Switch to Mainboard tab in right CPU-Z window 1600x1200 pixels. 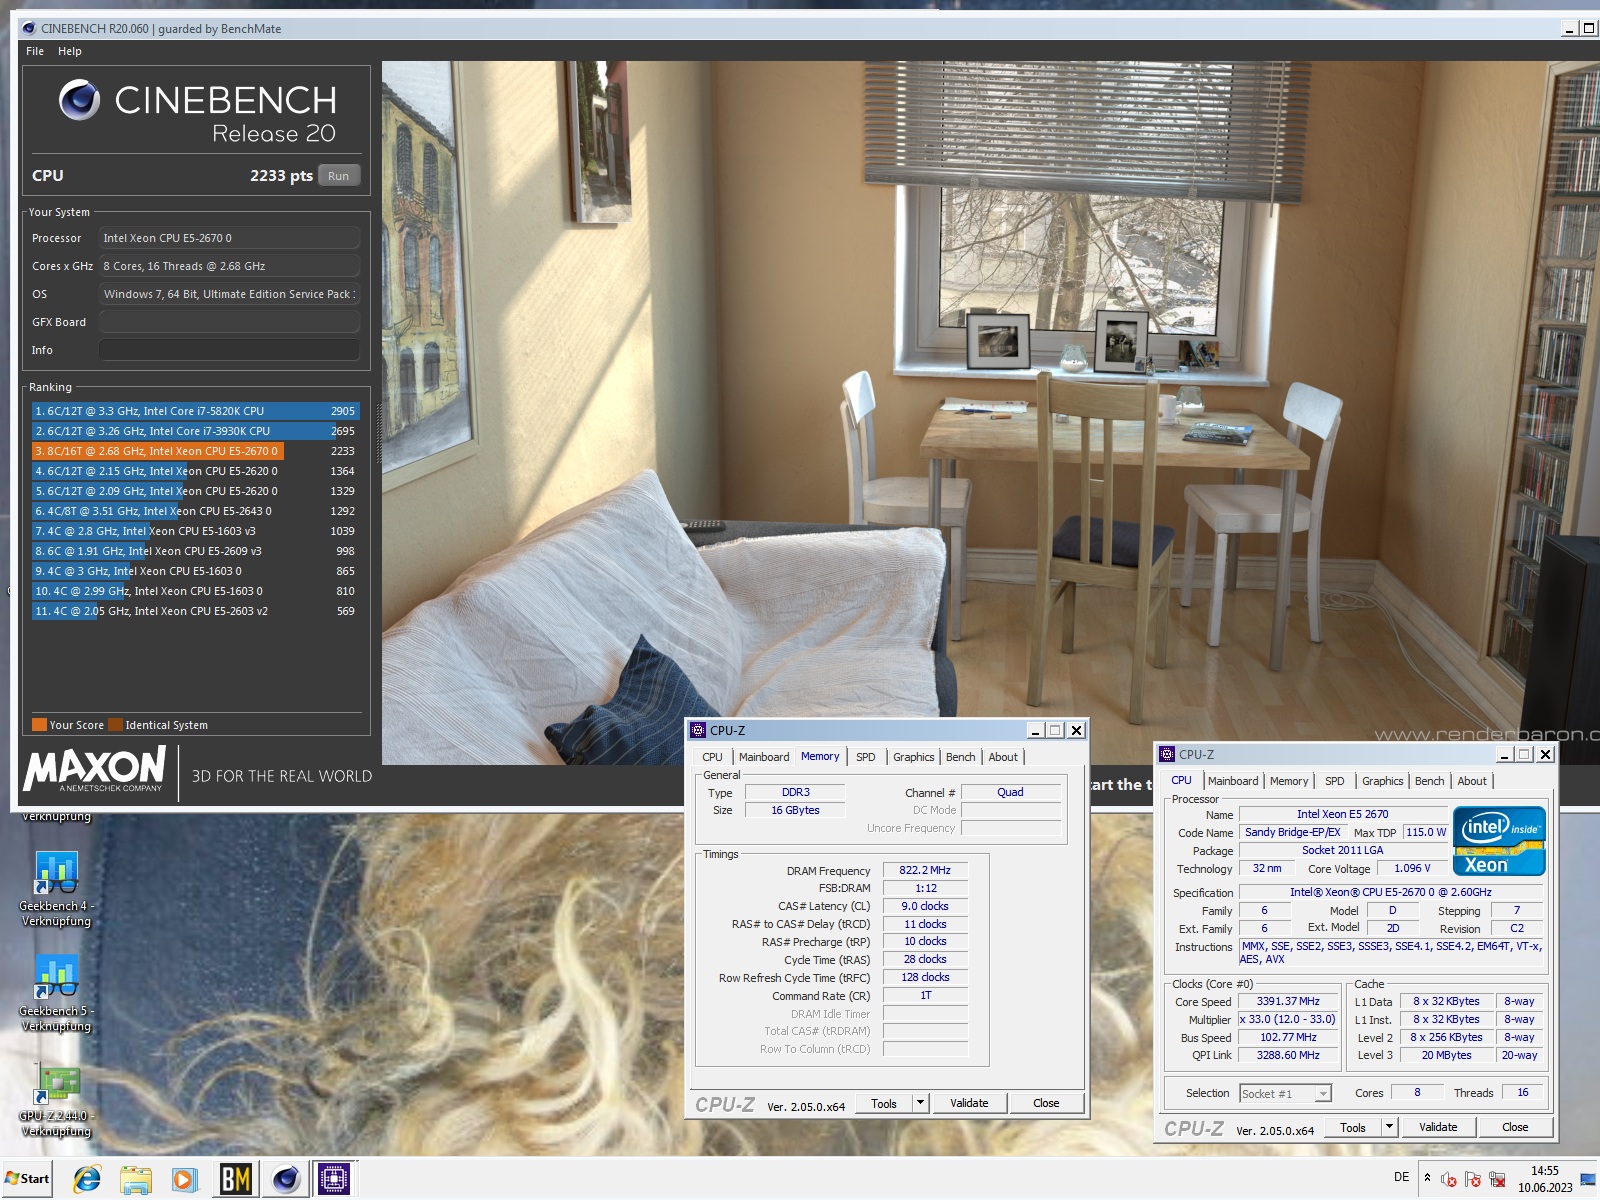click(x=1233, y=781)
